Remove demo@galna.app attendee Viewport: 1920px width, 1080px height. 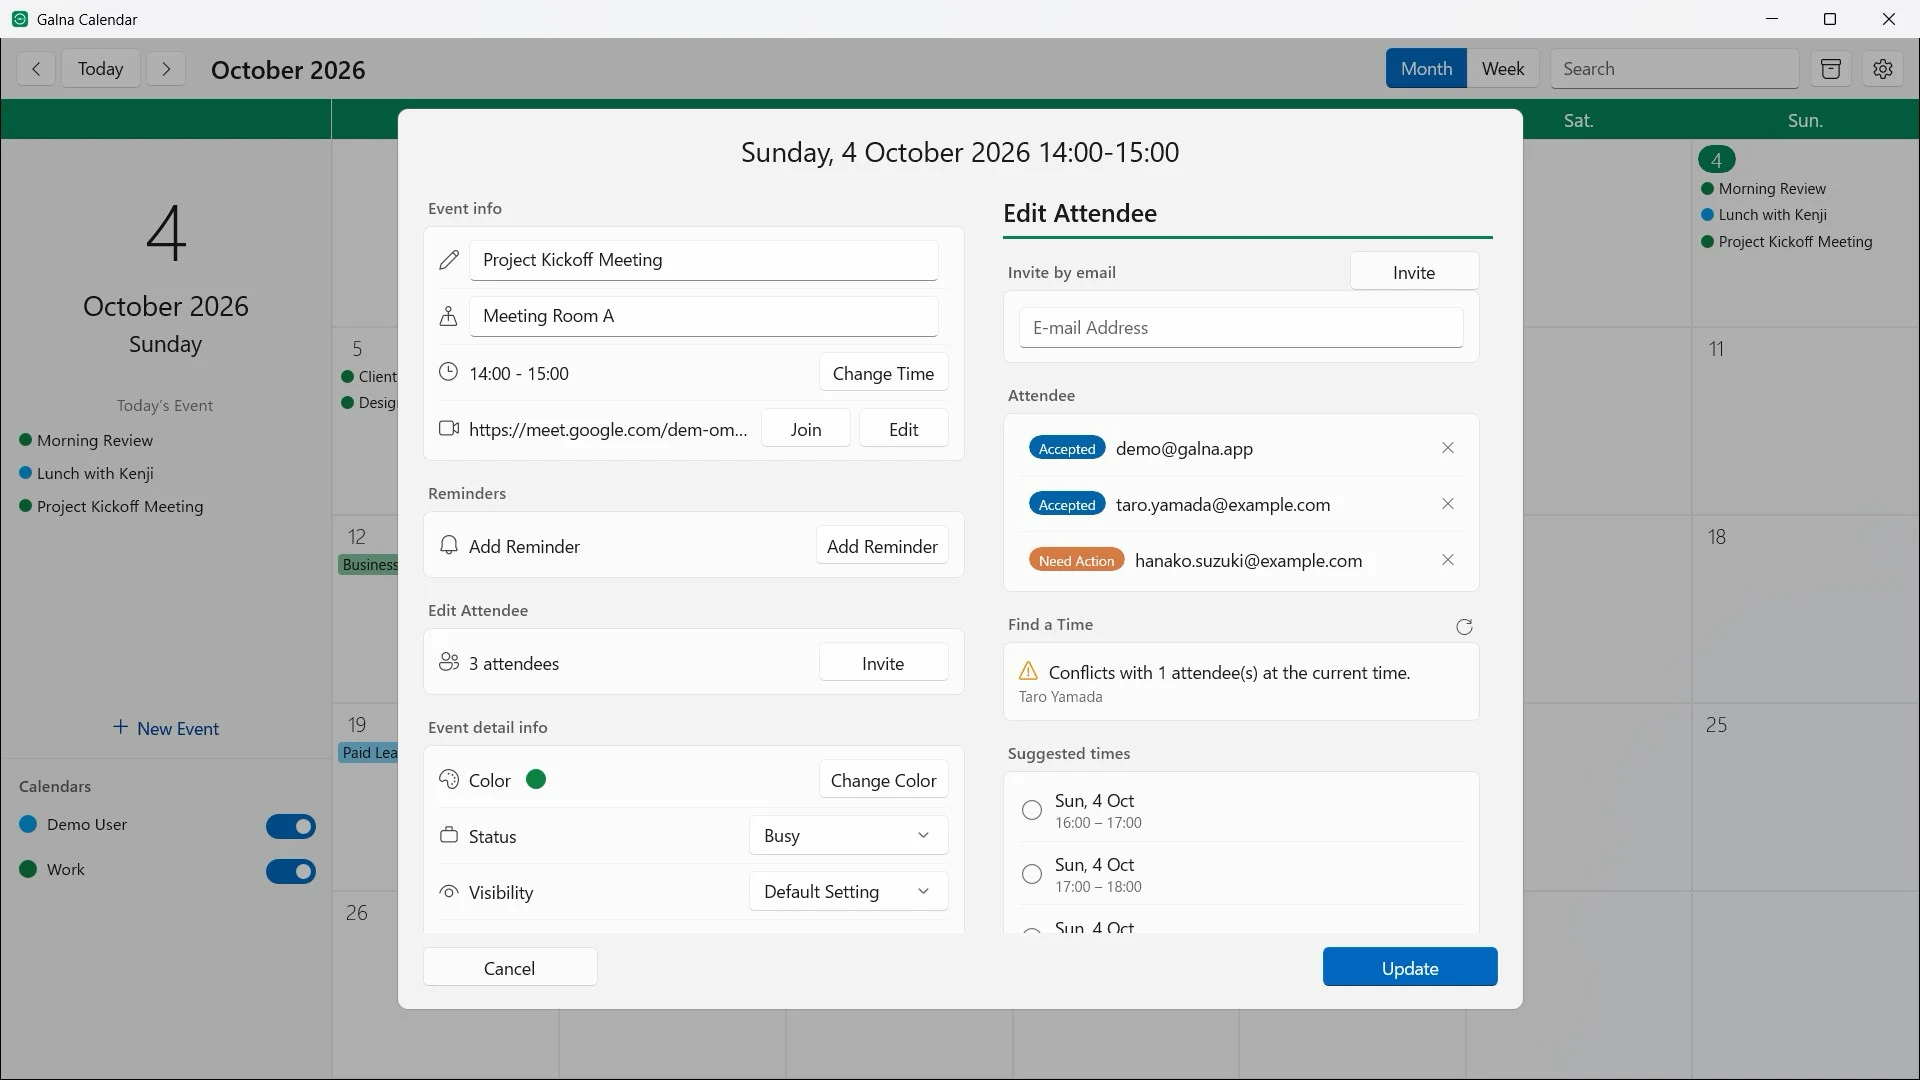tap(1448, 448)
